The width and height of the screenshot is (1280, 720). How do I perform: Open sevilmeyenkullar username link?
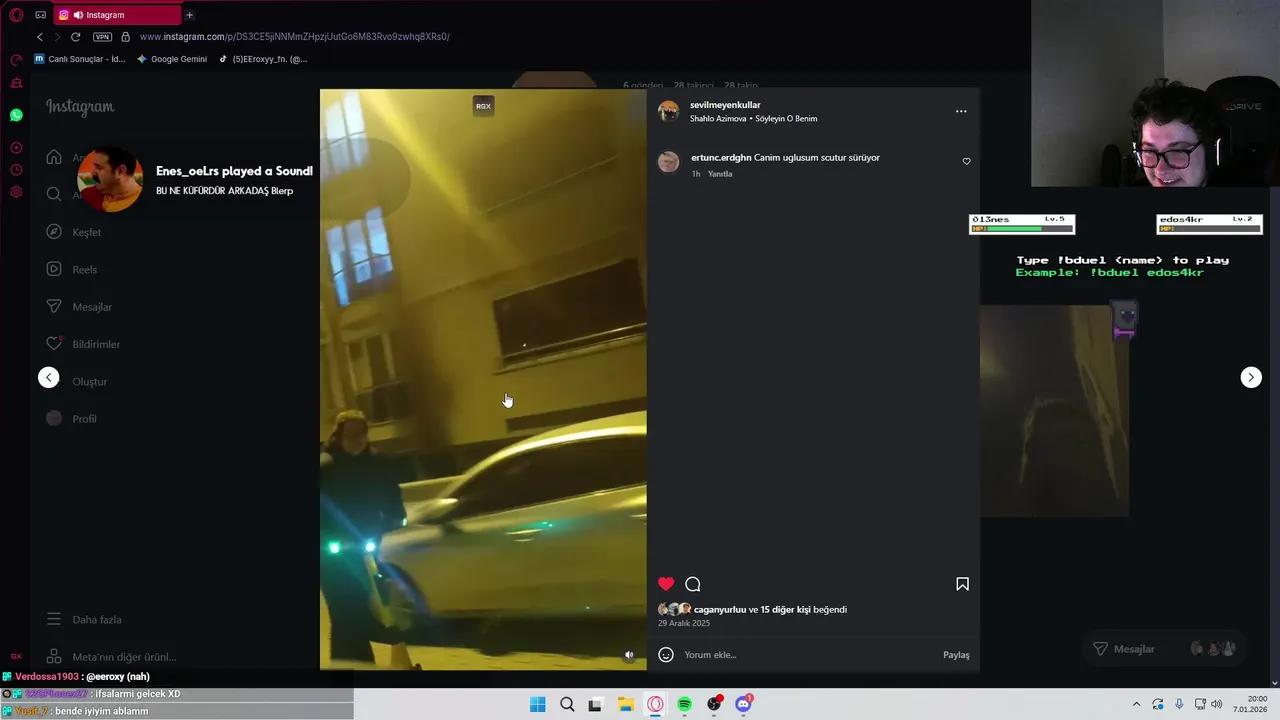pyautogui.click(x=725, y=105)
